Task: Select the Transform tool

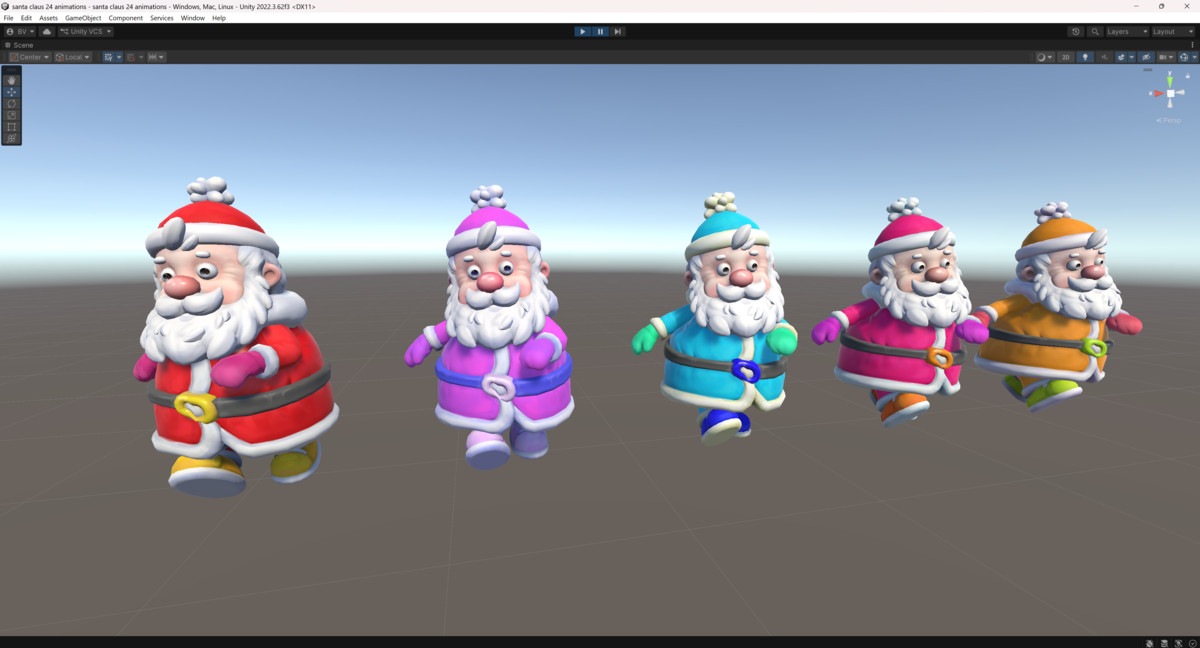Action: click(11, 139)
